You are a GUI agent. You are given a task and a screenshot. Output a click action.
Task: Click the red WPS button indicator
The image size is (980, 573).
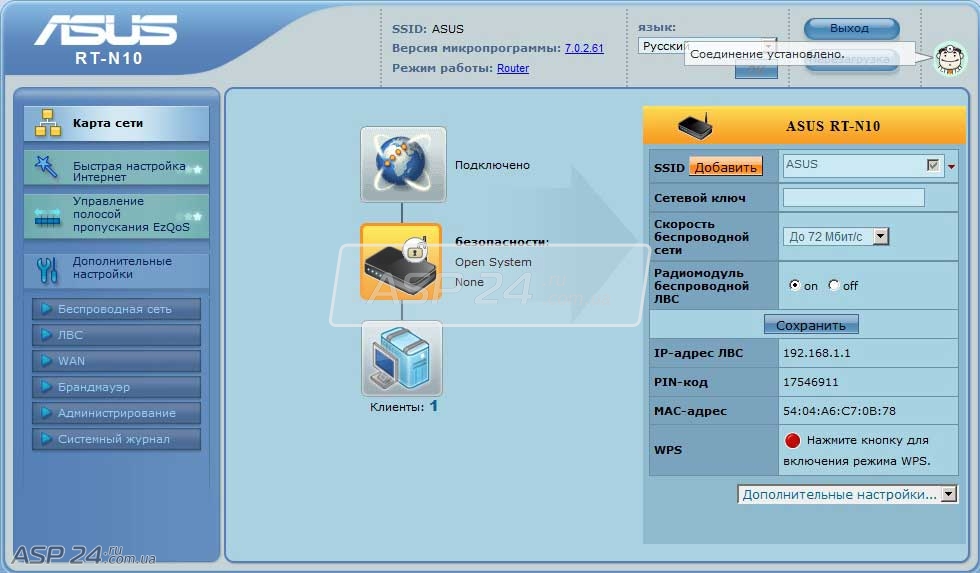pyautogui.click(x=792, y=441)
